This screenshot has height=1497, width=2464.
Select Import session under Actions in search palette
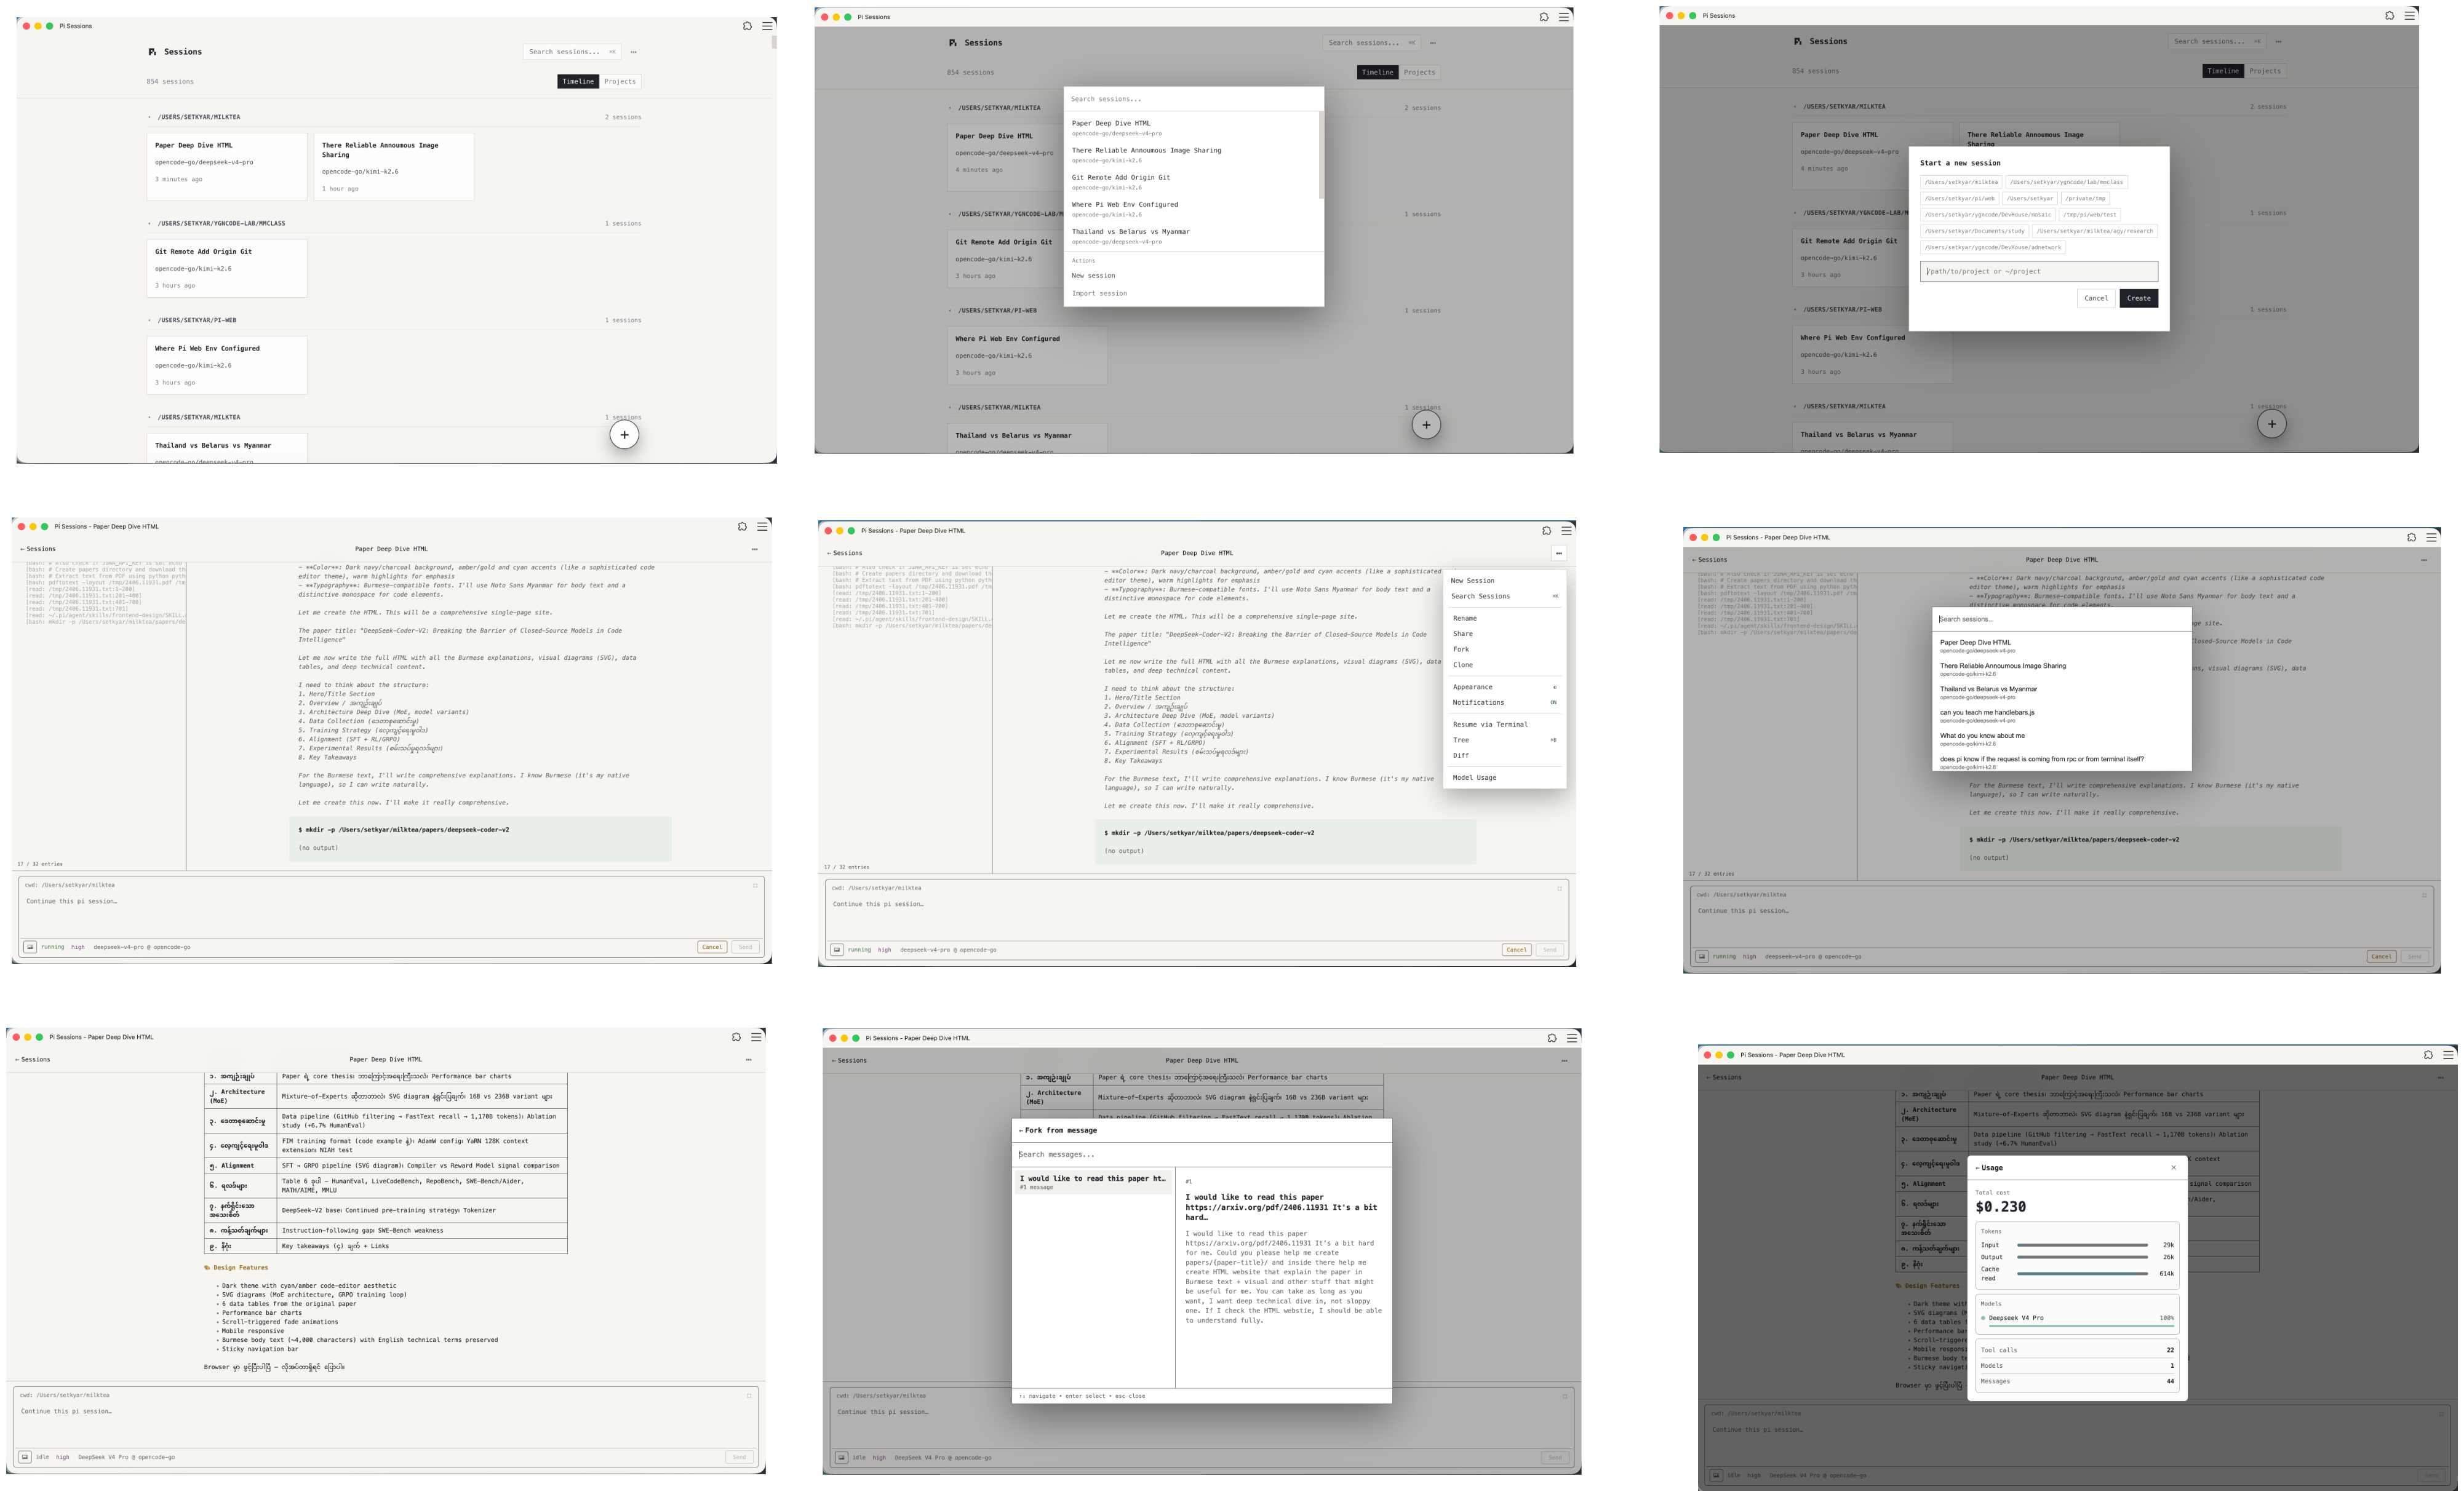click(1193, 294)
